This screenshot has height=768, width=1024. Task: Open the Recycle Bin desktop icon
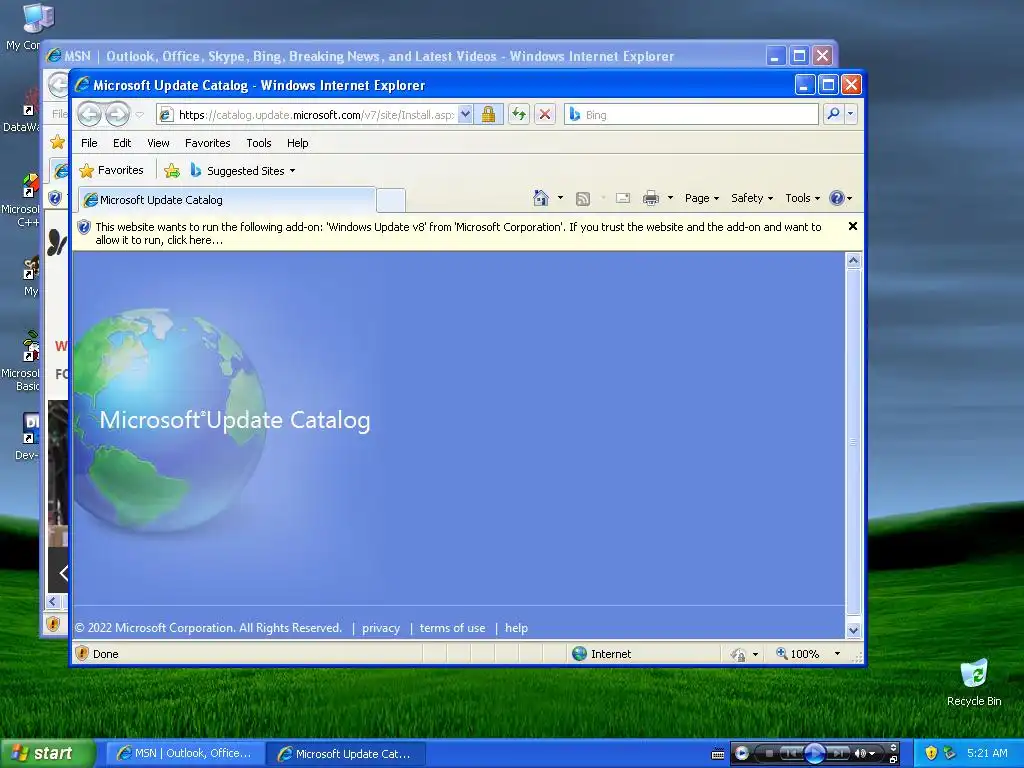[974, 682]
